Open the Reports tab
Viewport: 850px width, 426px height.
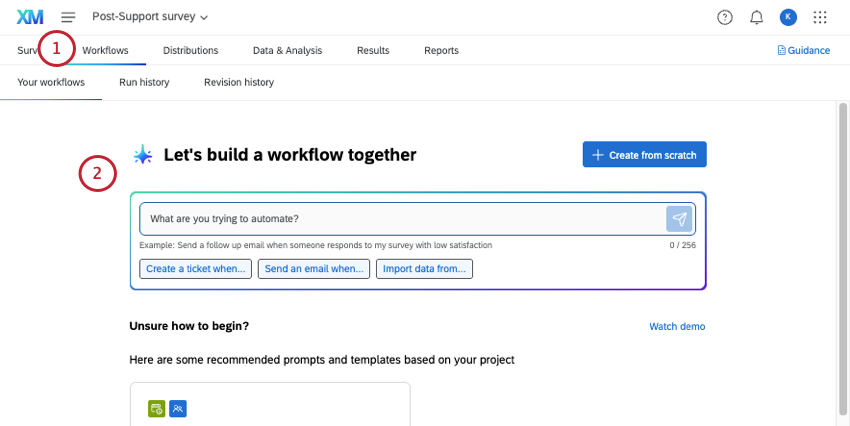[x=441, y=50]
